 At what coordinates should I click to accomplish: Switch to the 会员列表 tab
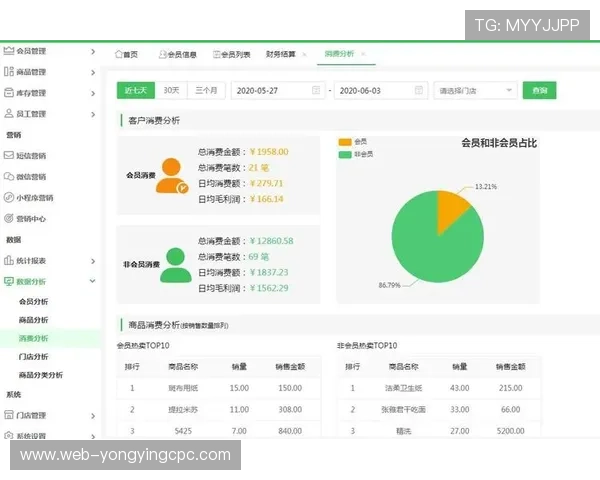(232, 54)
